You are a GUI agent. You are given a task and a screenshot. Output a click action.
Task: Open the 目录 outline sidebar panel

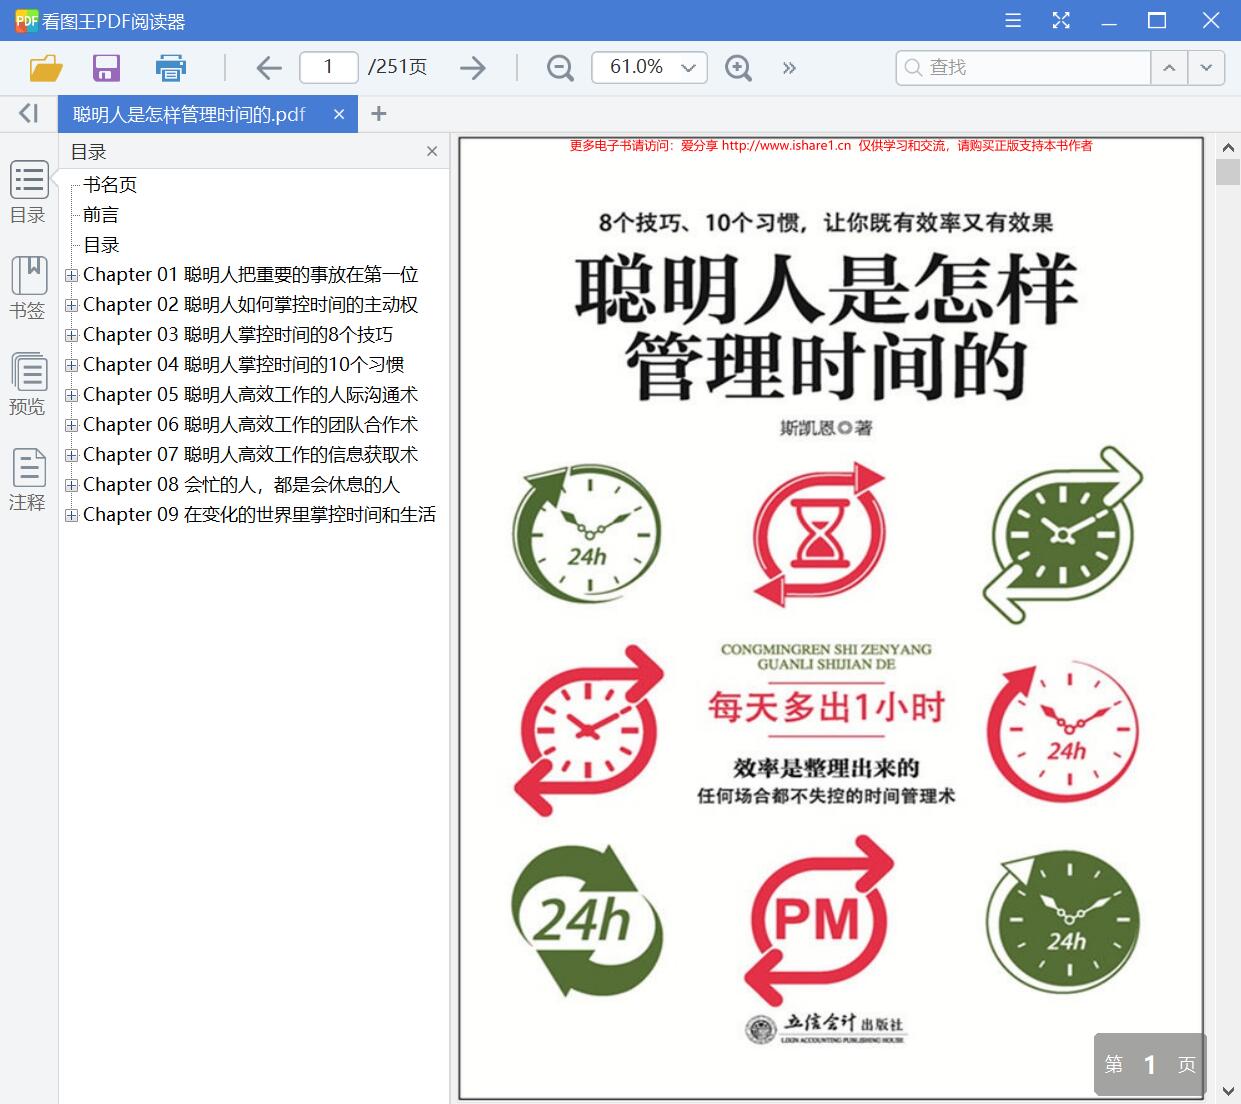(x=28, y=192)
